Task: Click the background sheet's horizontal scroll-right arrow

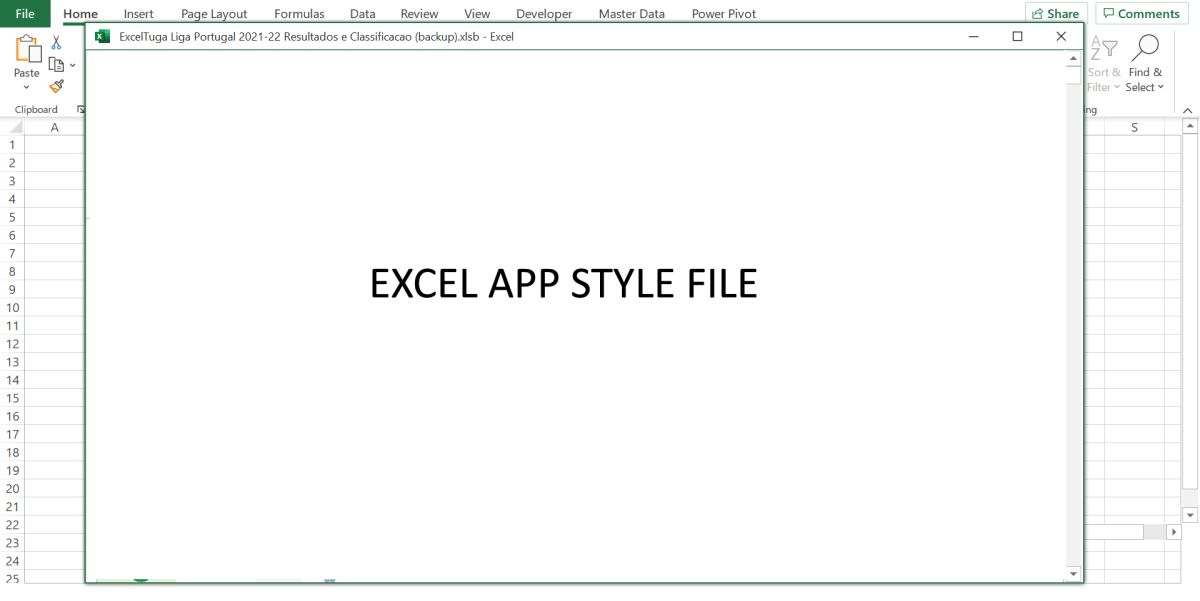Action: point(1174,533)
